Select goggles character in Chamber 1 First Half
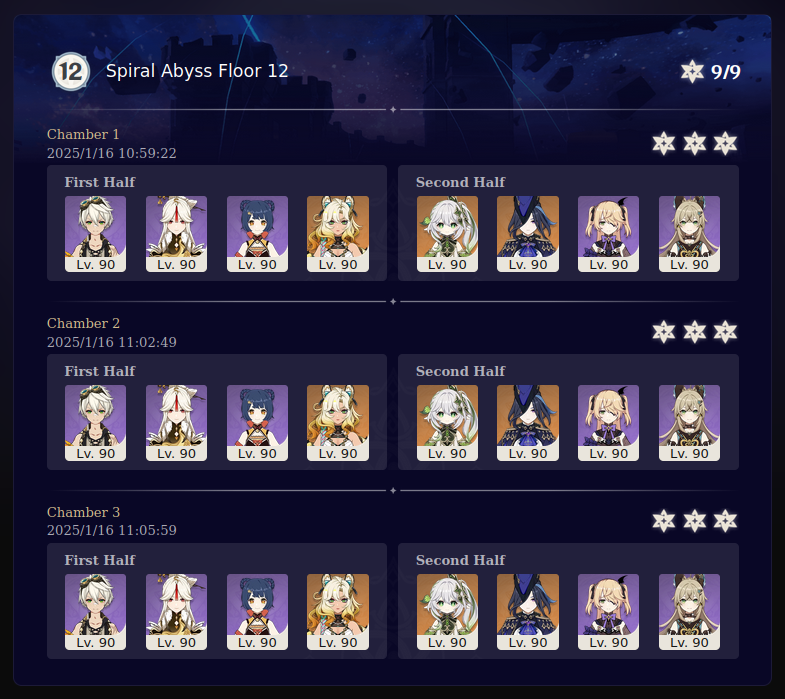Image resolution: width=785 pixels, height=699 pixels. click(95, 234)
